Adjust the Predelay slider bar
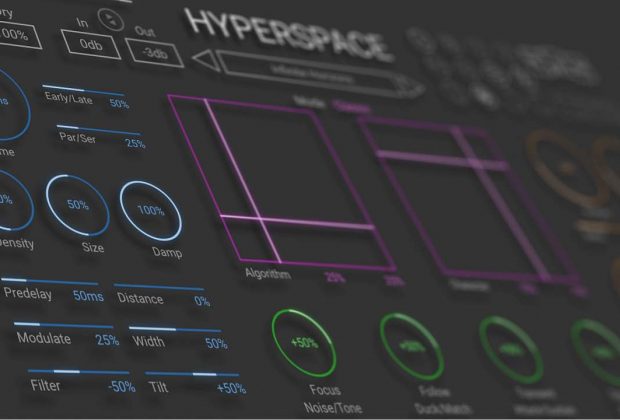This screenshot has height=420, width=620. (x=49, y=281)
